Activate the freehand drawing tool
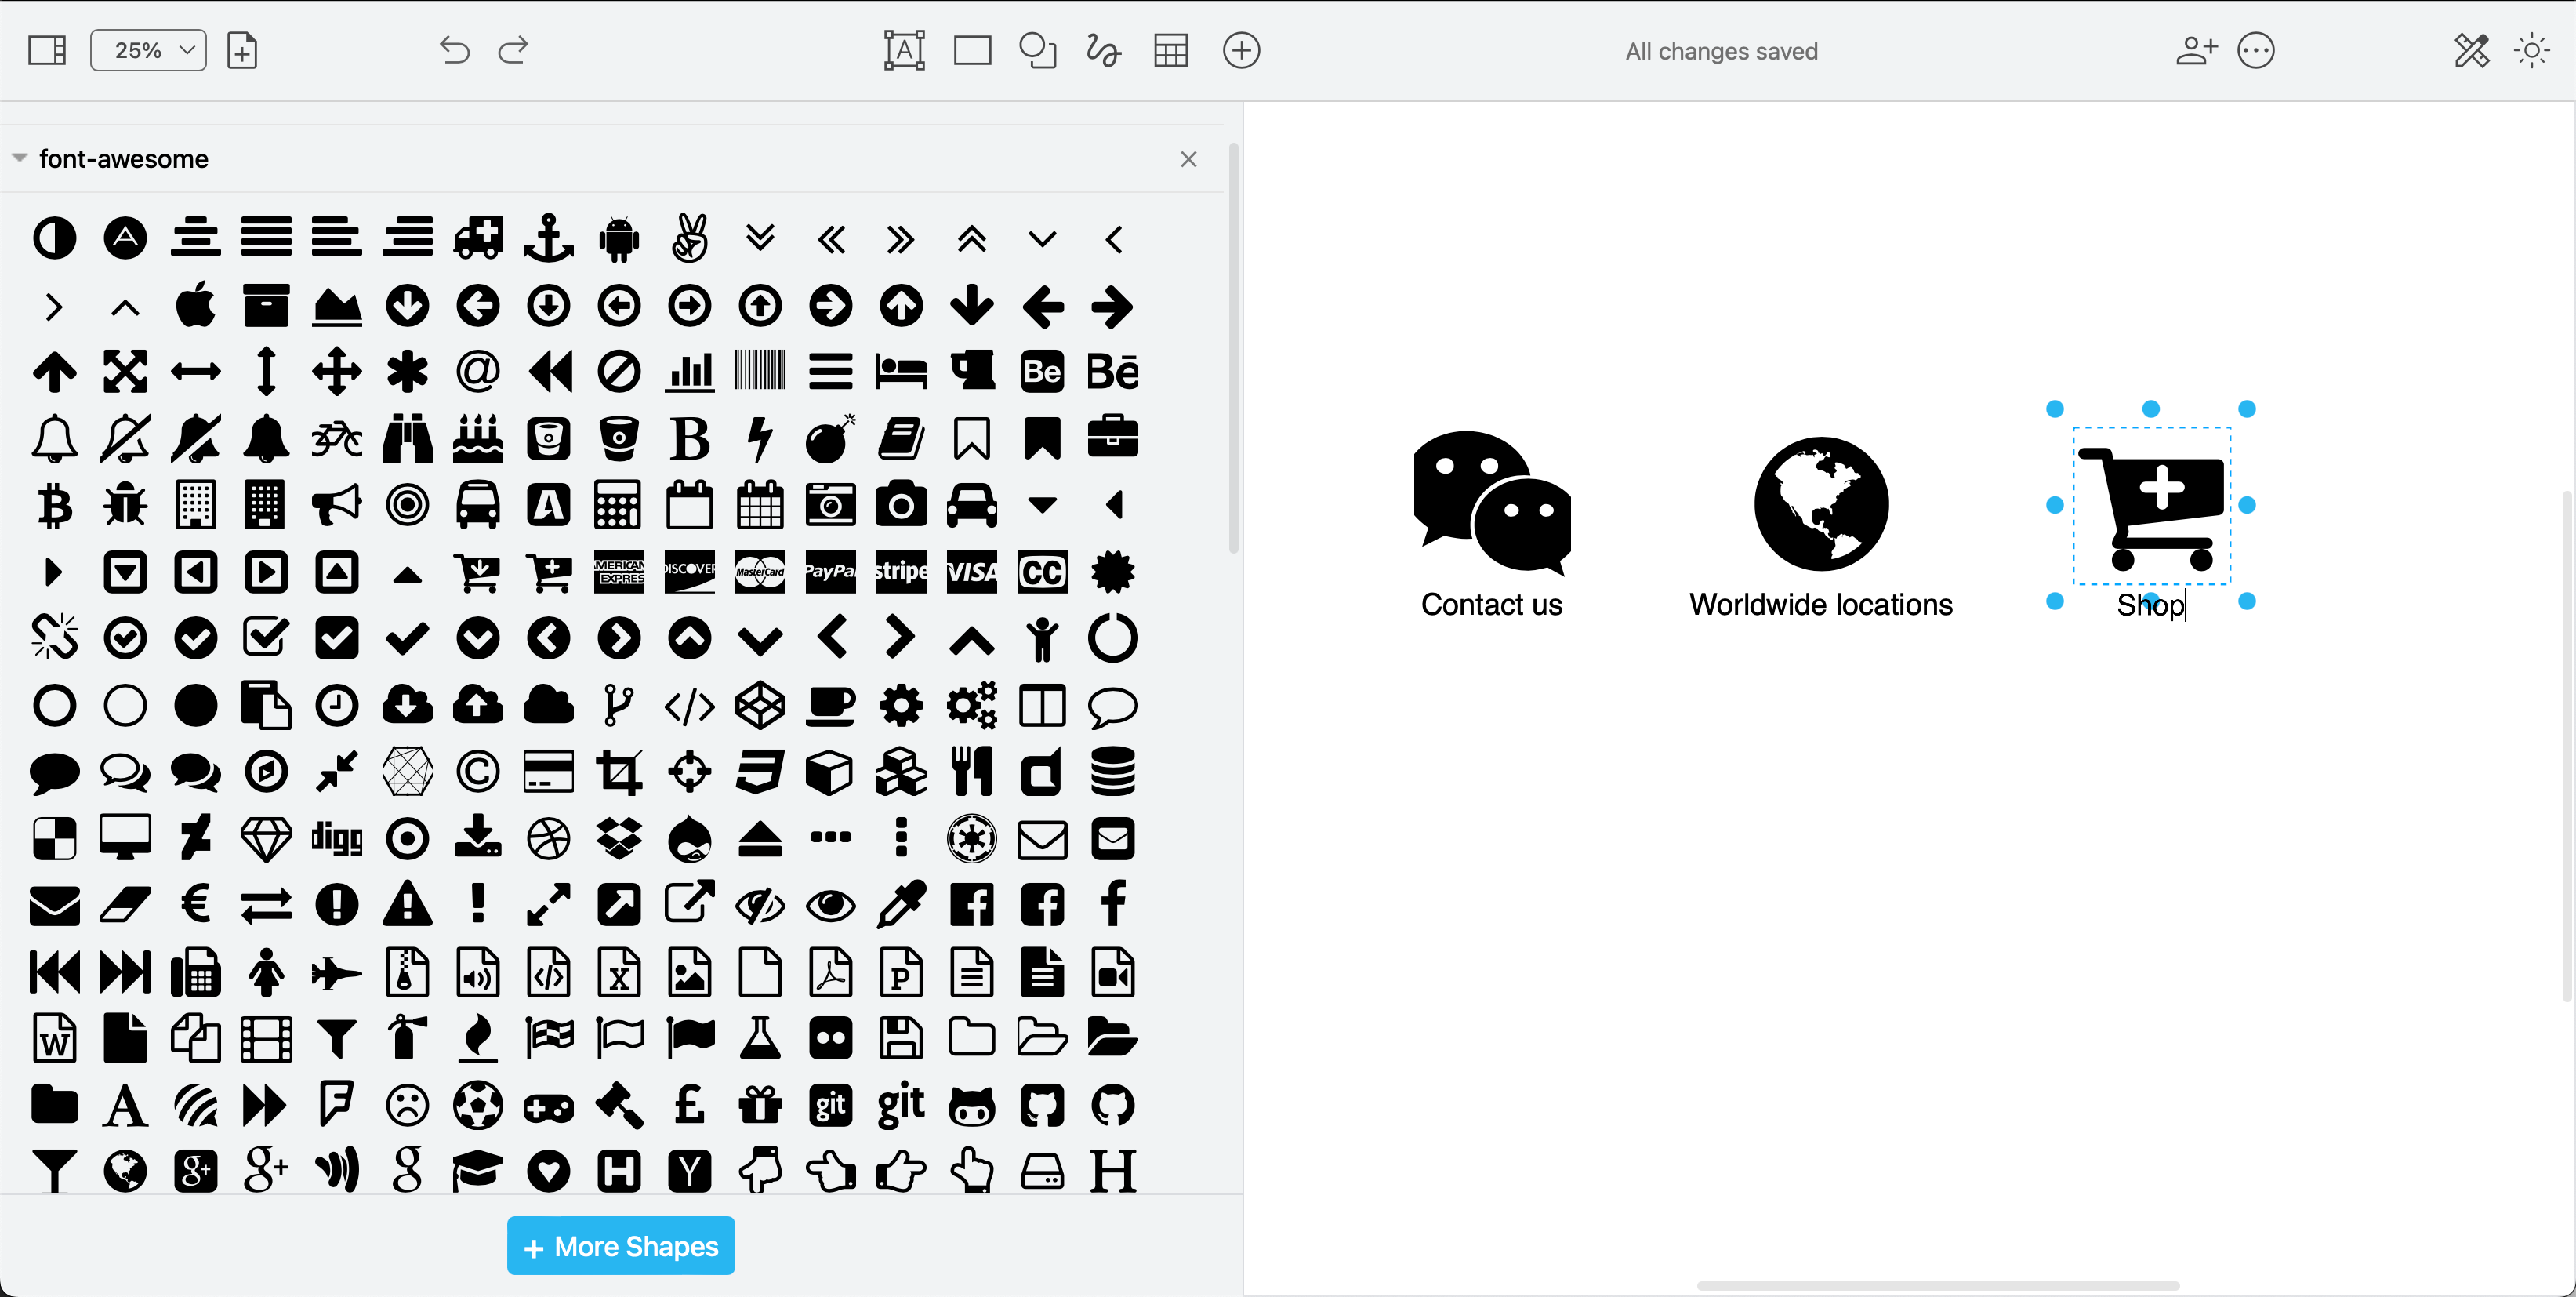The image size is (2576, 1297). 1102,50
